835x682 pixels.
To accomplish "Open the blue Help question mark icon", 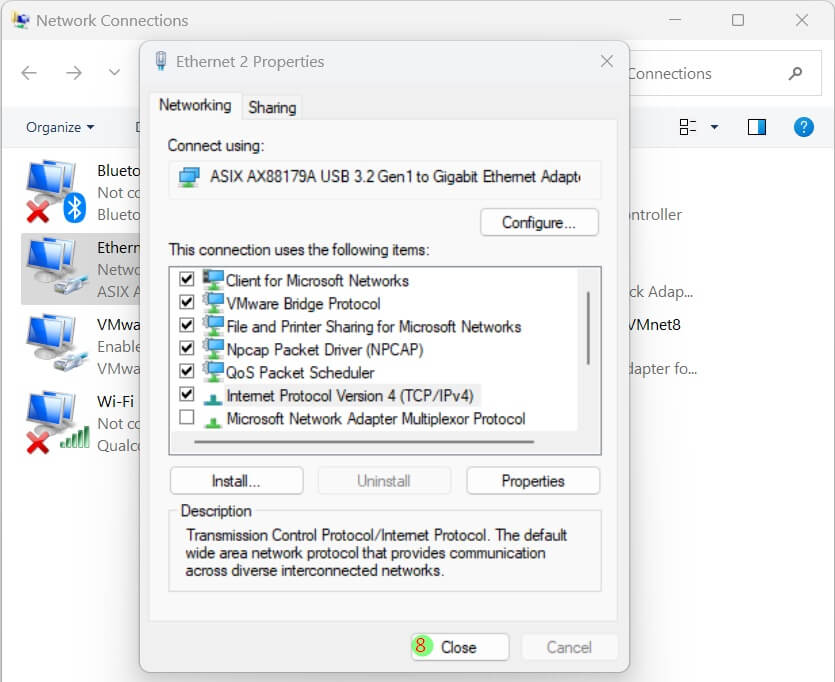I will [x=803, y=127].
